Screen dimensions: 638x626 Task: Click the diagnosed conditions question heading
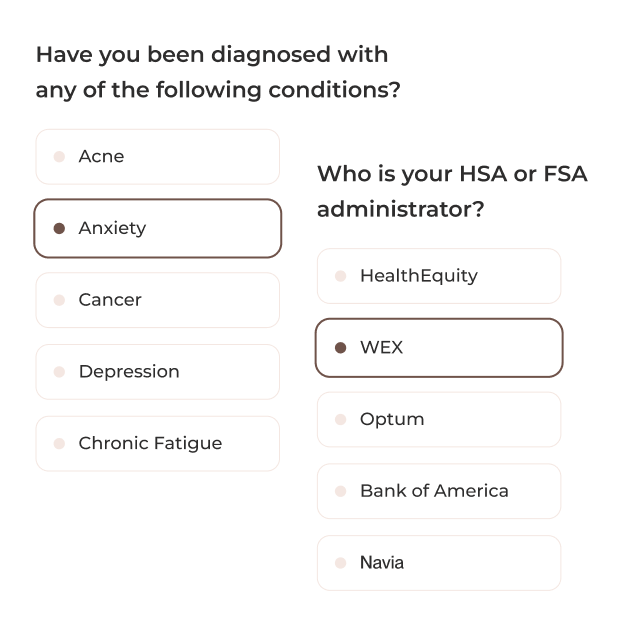coord(218,72)
